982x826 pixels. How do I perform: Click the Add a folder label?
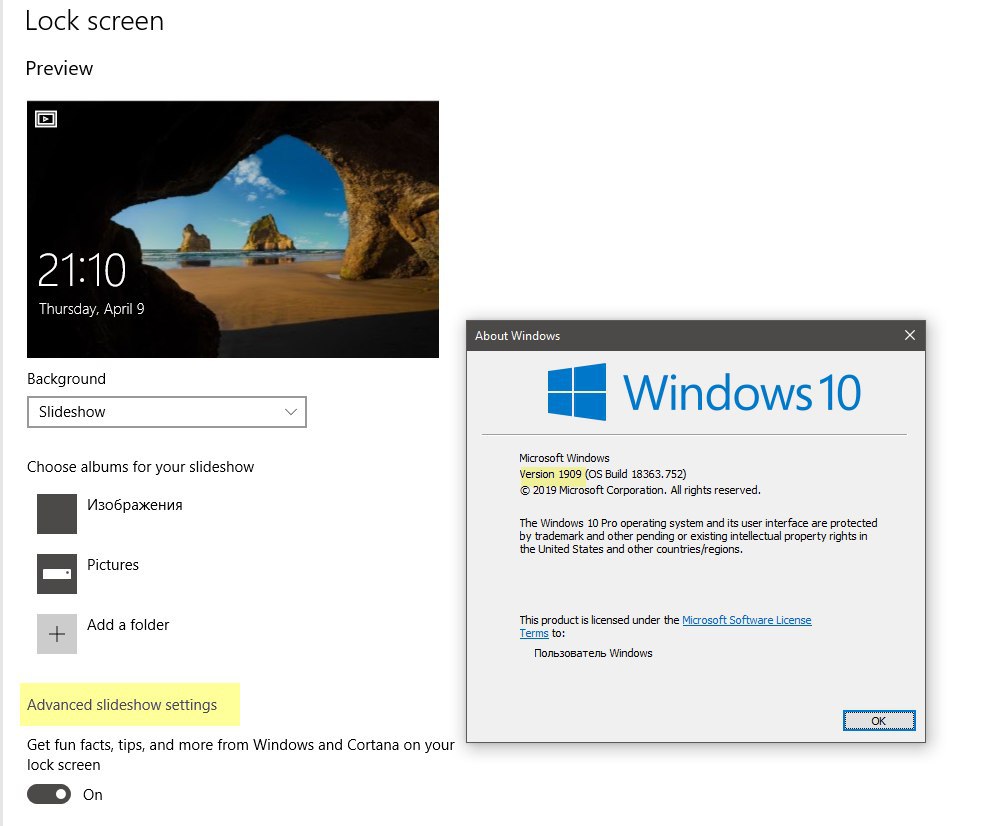128,625
